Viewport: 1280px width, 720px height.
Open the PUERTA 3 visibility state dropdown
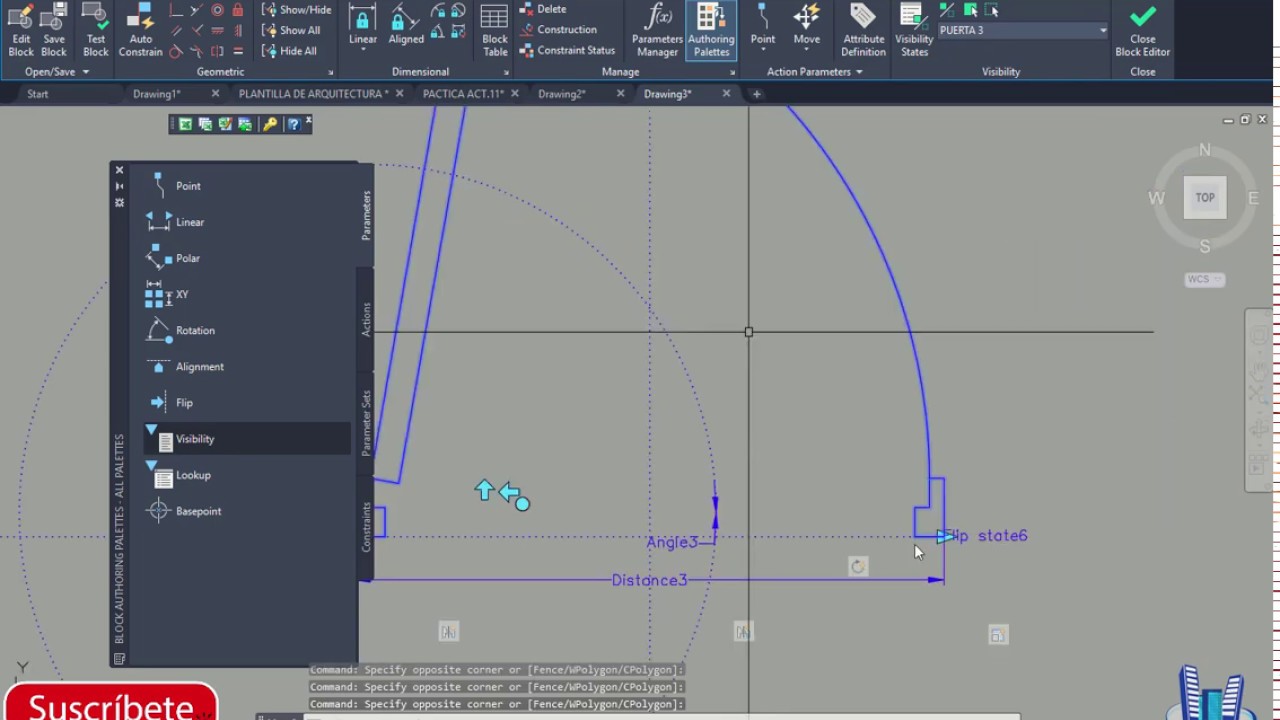point(1103,30)
